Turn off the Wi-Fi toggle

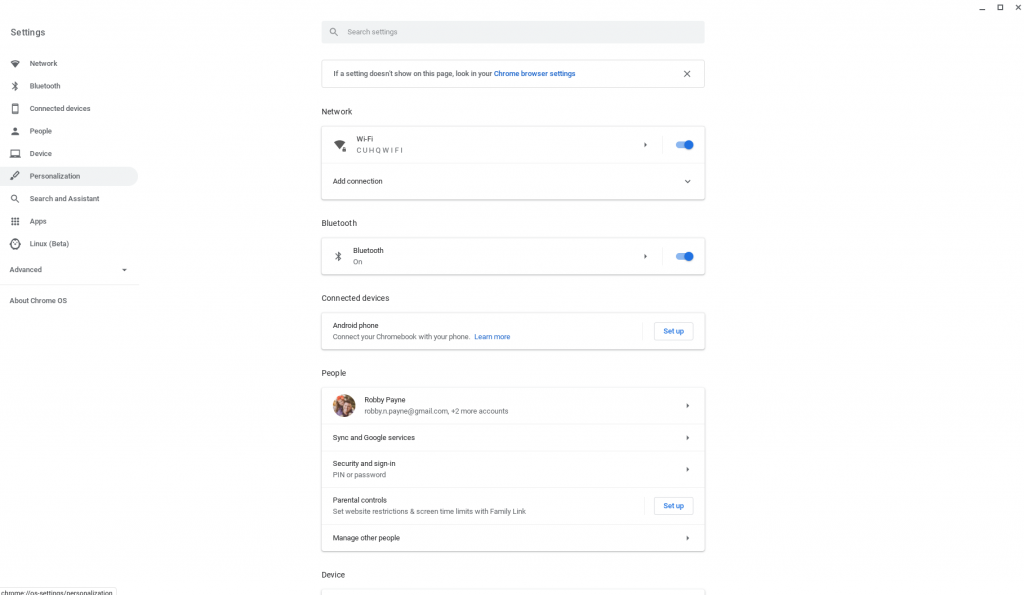pyautogui.click(x=684, y=145)
